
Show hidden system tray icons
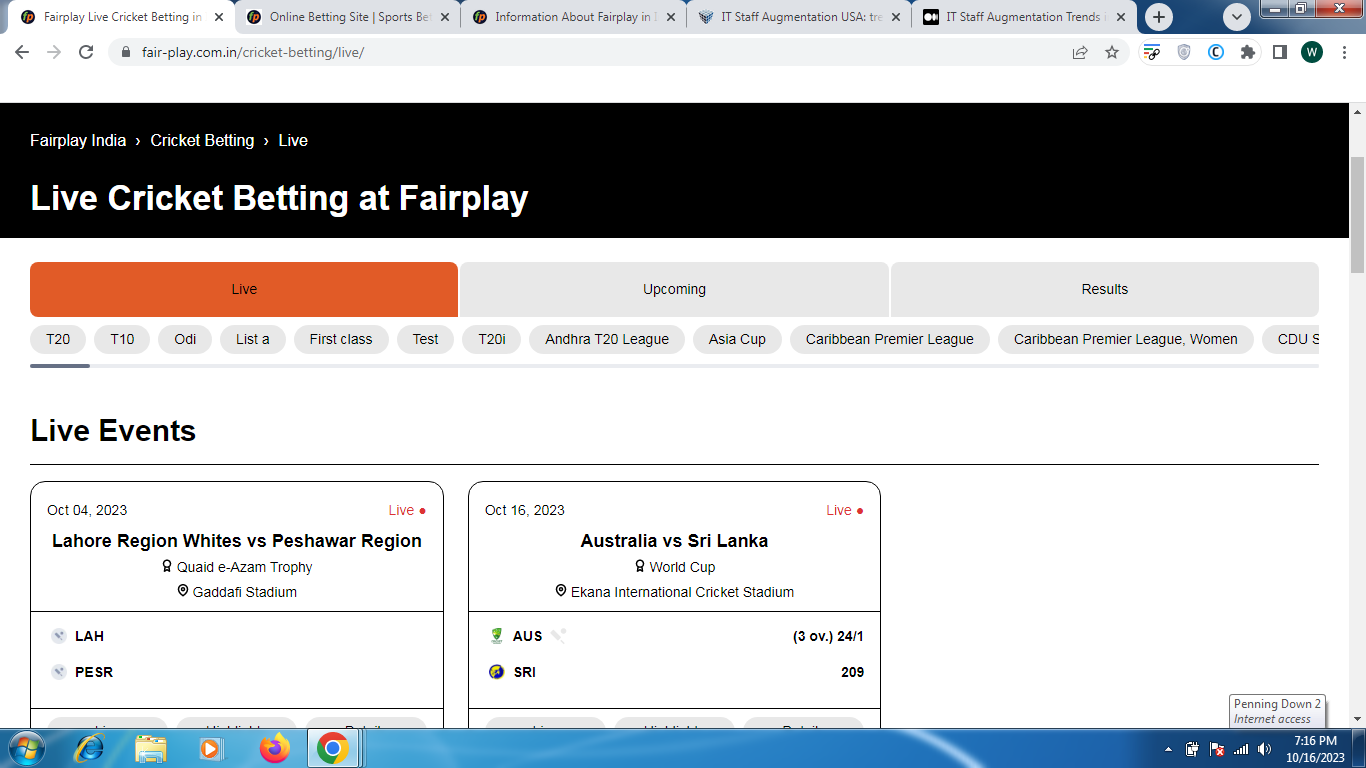(x=1168, y=749)
